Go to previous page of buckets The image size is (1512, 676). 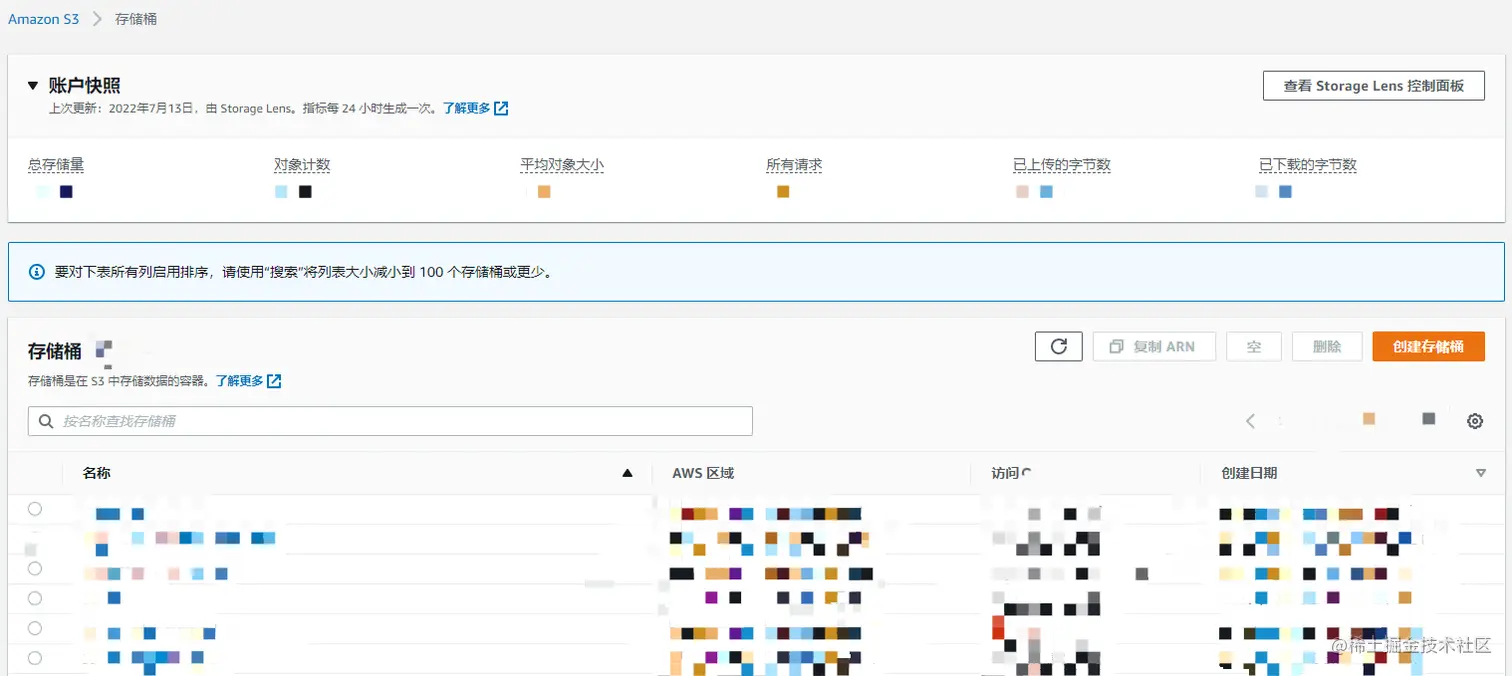click(1250, 421)
